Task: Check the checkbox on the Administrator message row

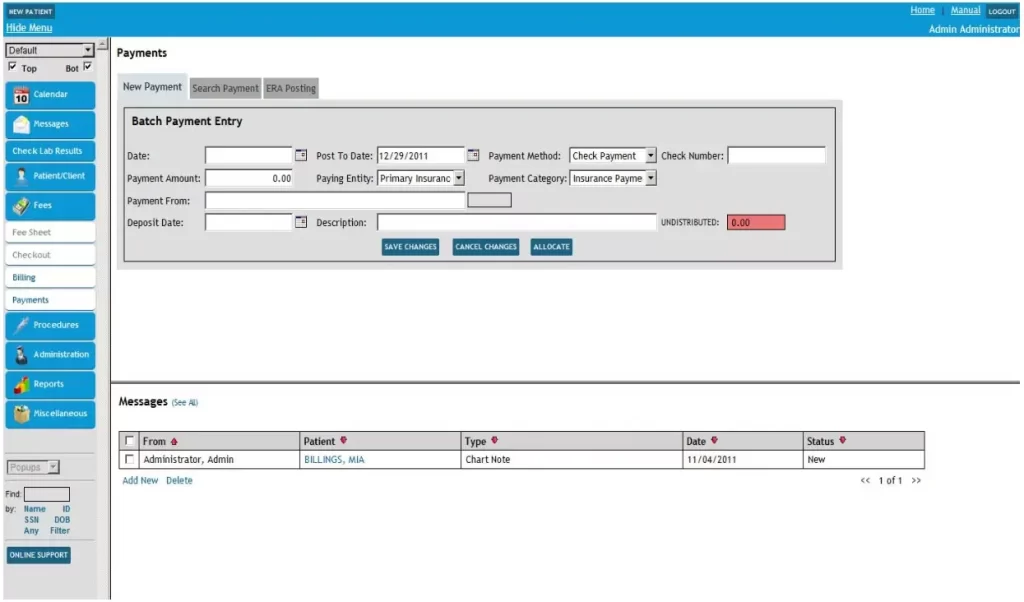Action: point(129,459)
